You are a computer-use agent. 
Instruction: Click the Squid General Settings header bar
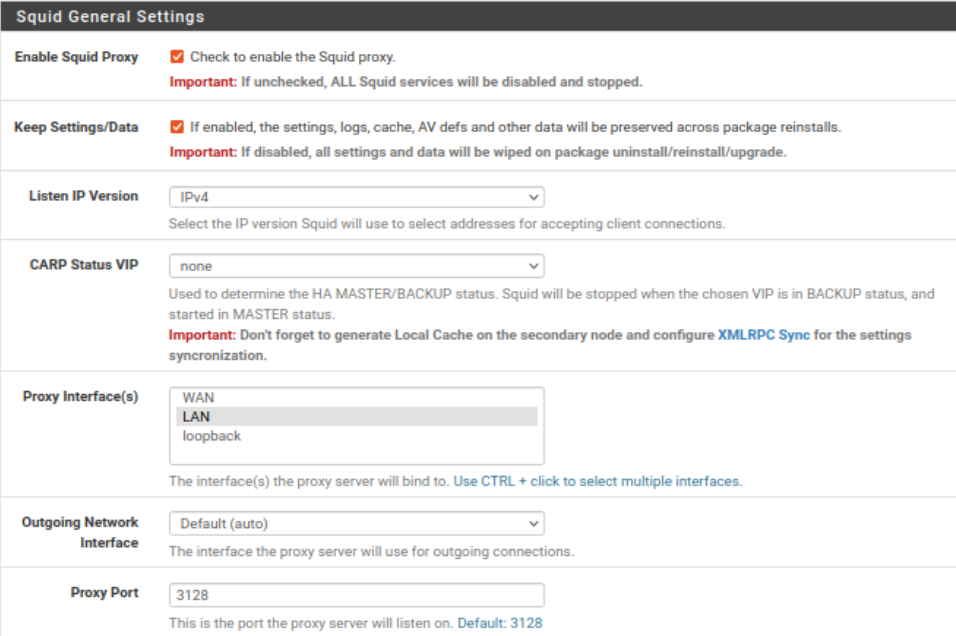point(478,16)
